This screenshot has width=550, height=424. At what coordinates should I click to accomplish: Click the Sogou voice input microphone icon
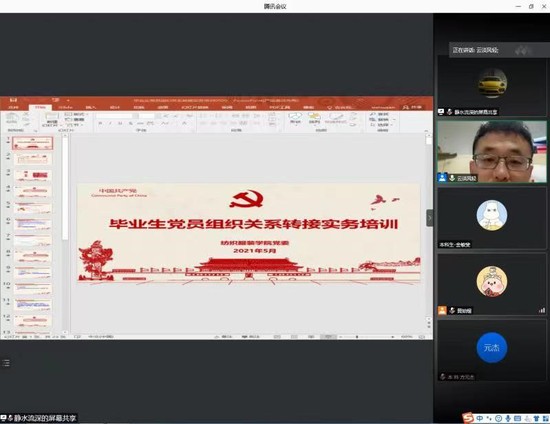[508, 418]
